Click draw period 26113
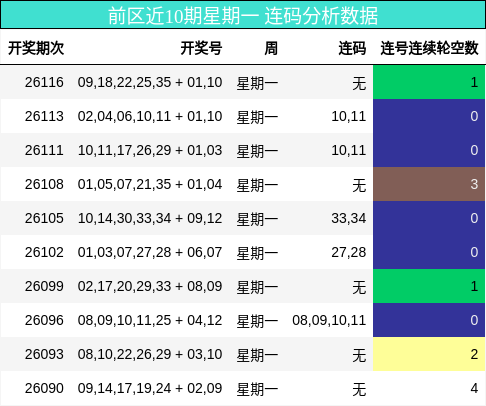 coord(44,116)
